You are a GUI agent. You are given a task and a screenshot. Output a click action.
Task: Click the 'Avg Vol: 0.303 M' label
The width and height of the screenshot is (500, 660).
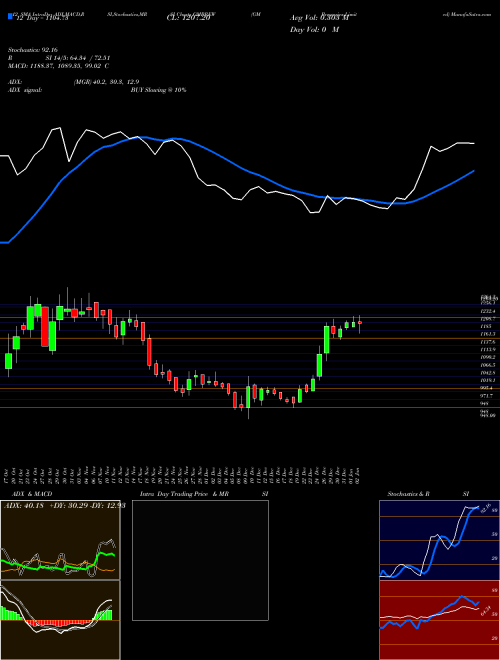[x=319, y=18]
